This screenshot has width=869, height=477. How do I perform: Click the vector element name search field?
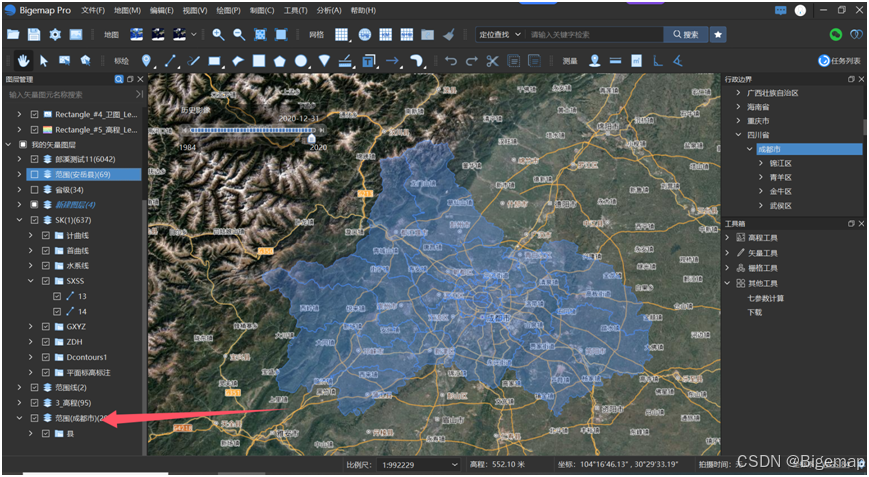click(x=69, y=95)
